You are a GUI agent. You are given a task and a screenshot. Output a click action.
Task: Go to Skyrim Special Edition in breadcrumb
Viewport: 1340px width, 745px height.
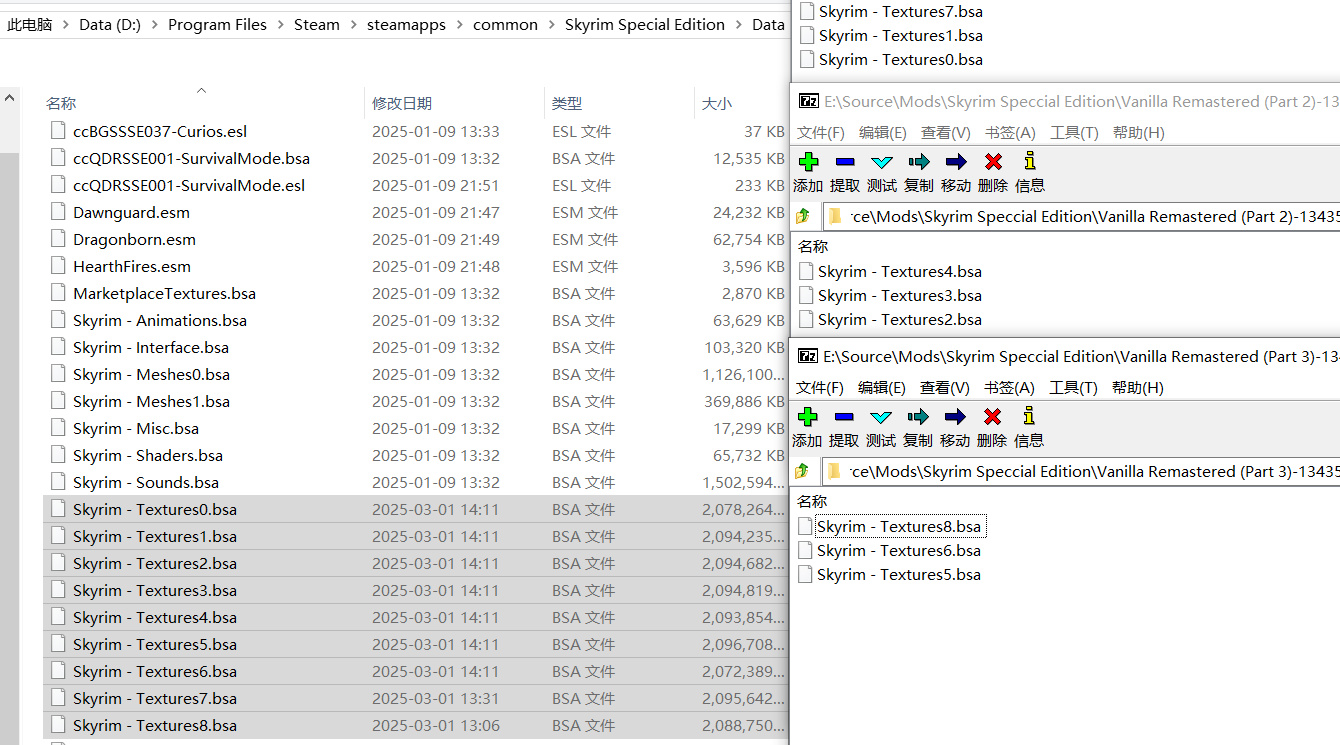point(645,25)
